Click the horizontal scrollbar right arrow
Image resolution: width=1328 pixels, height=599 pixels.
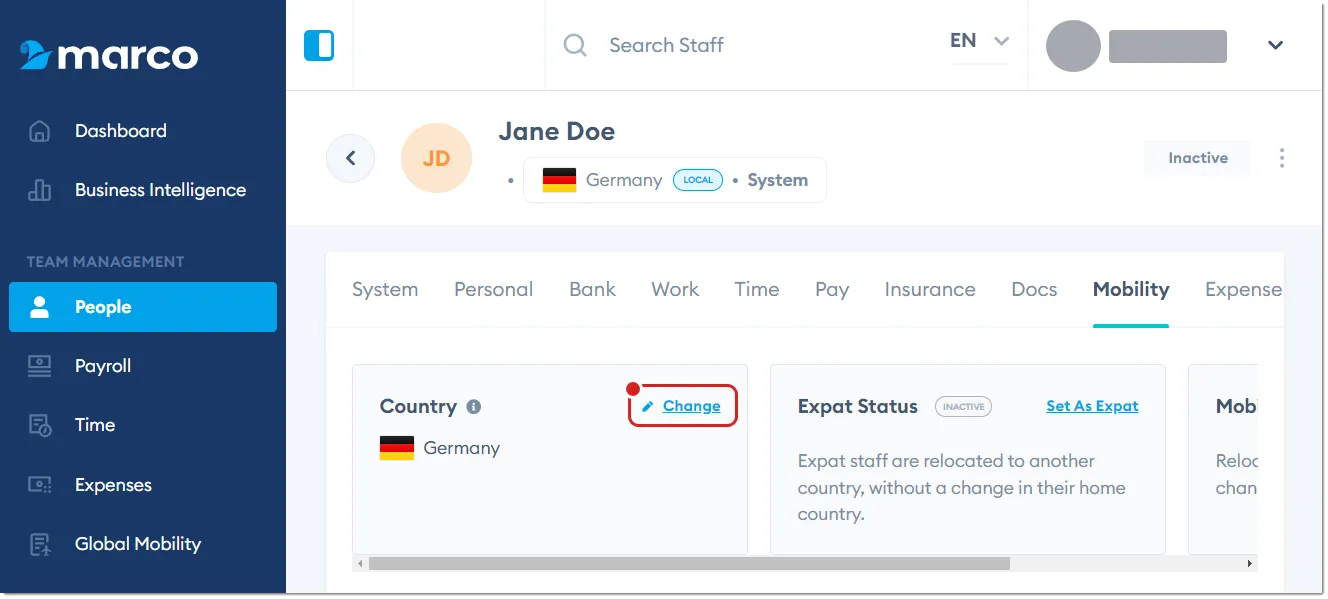(x=1250, y=564)
